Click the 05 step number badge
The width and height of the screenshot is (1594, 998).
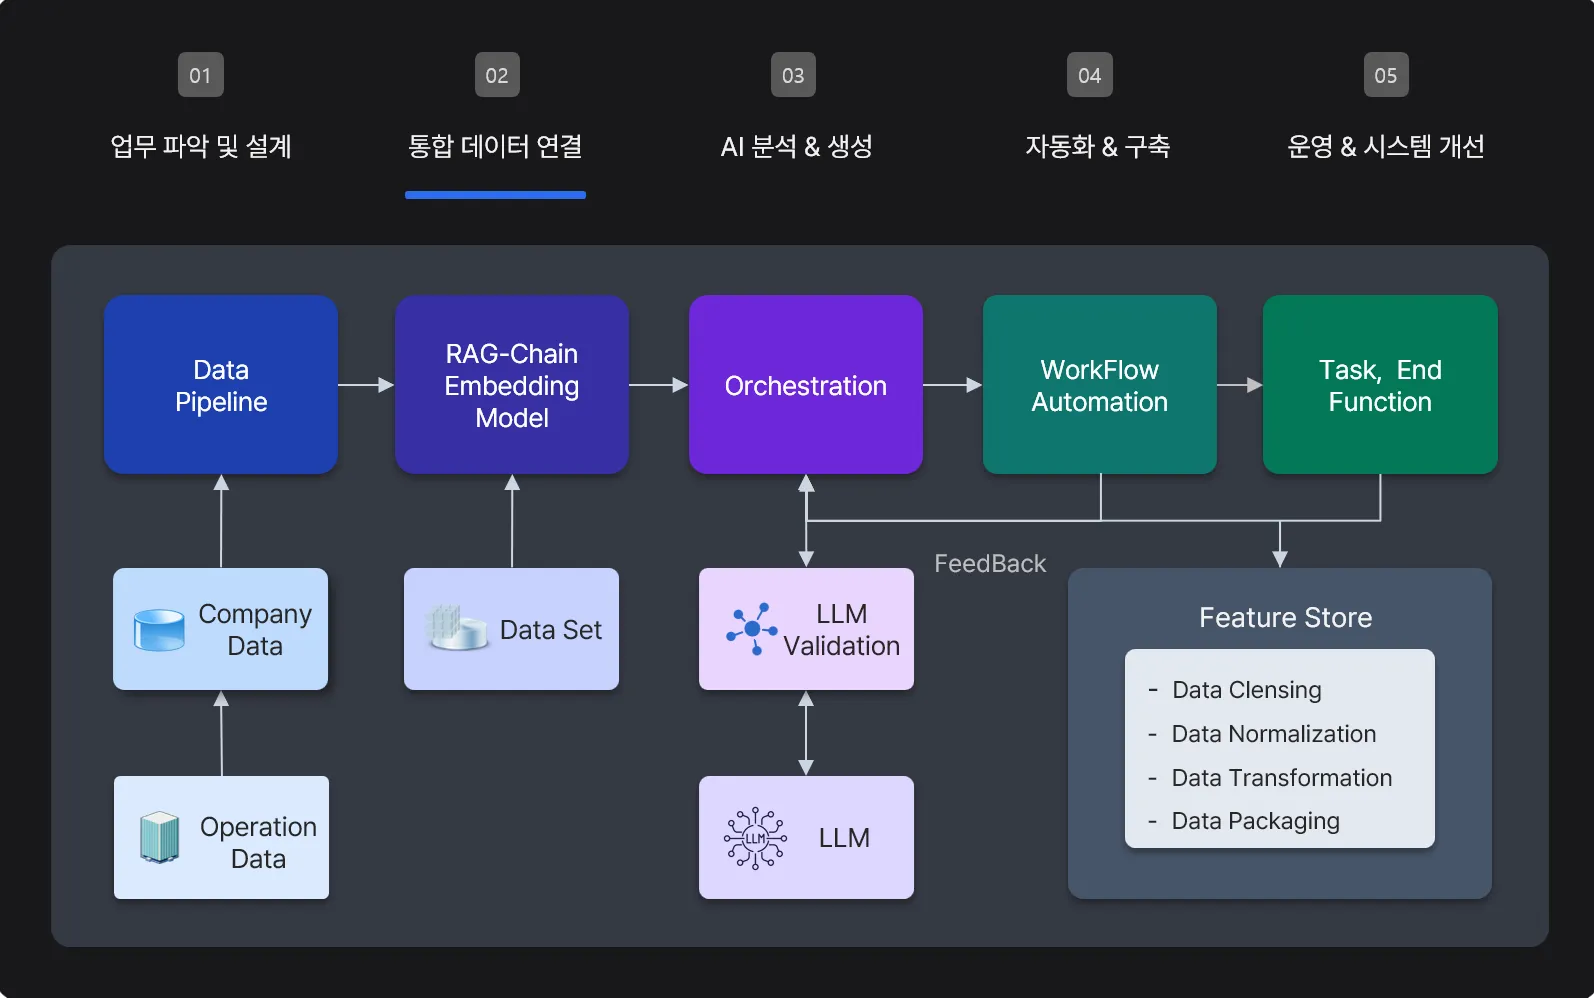1386,75
